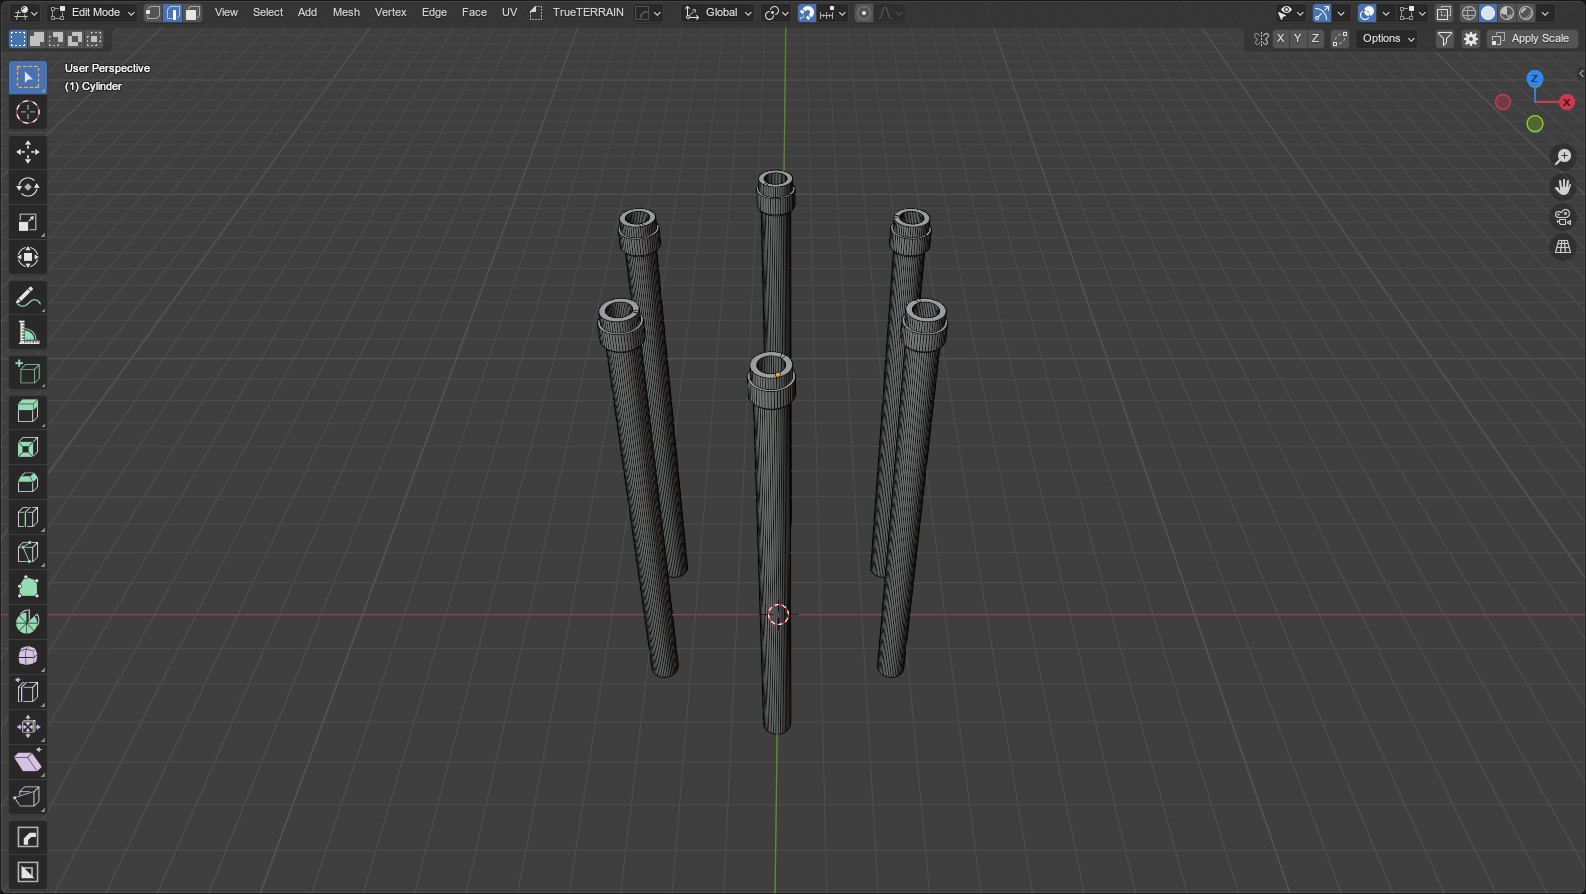Activate the Scale tool
Viewport: 1586px width, 894px height.
28,222
